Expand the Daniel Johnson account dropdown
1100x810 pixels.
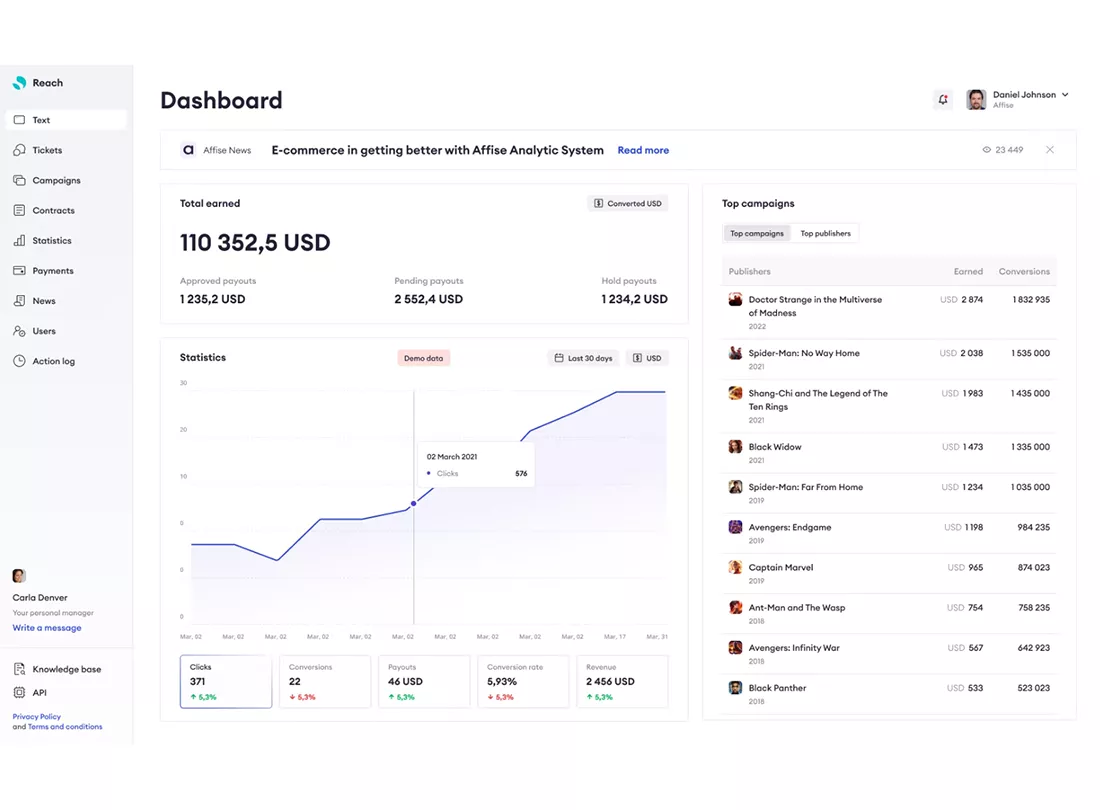point(1065,95)
